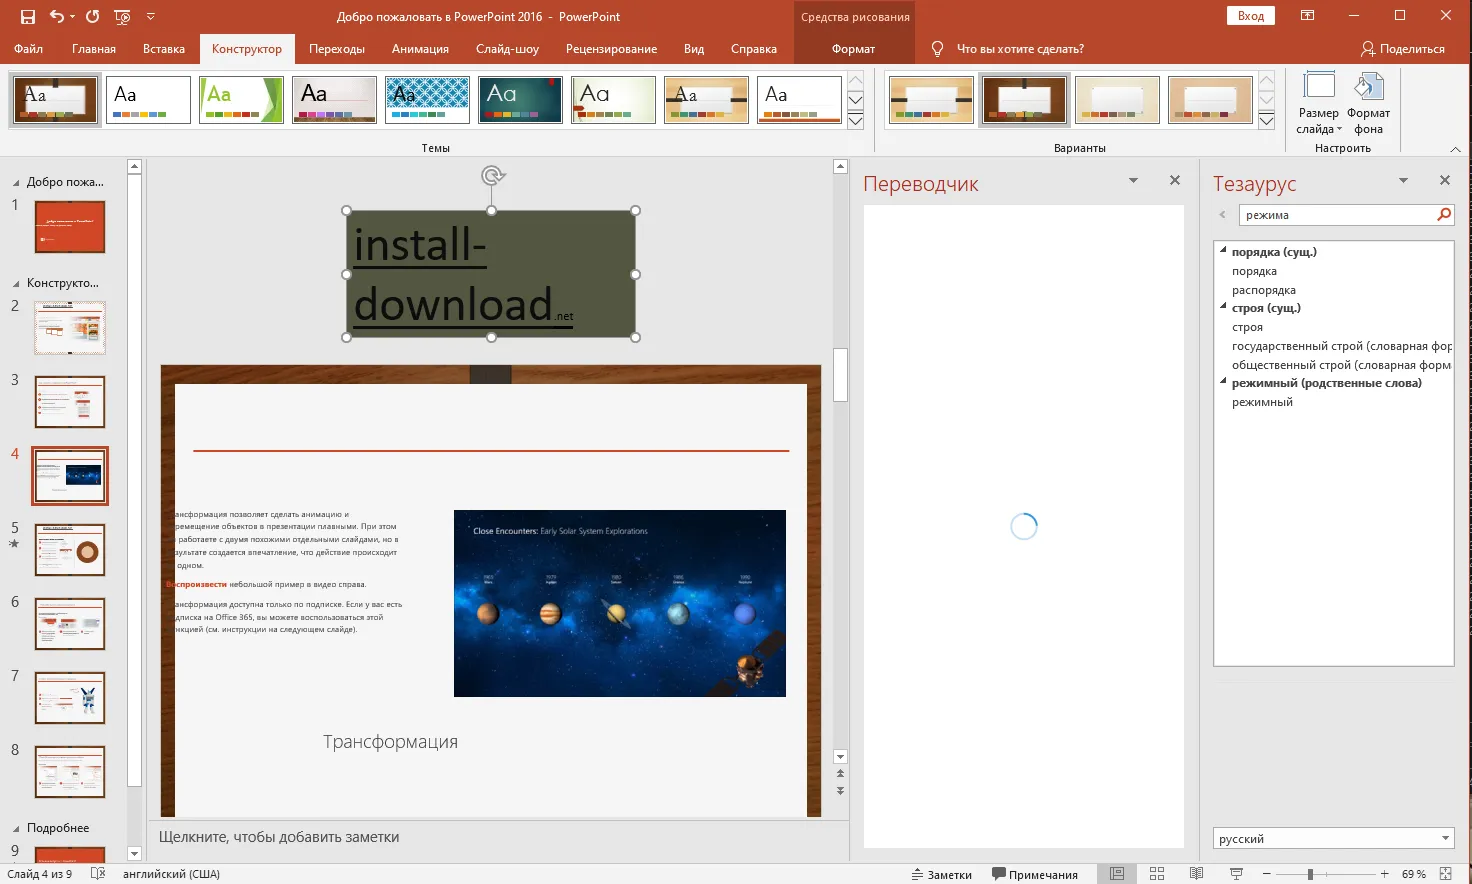Select slide 5 thumbnail in slide panel
1472x884 pixels.
[x=70, y=550]
